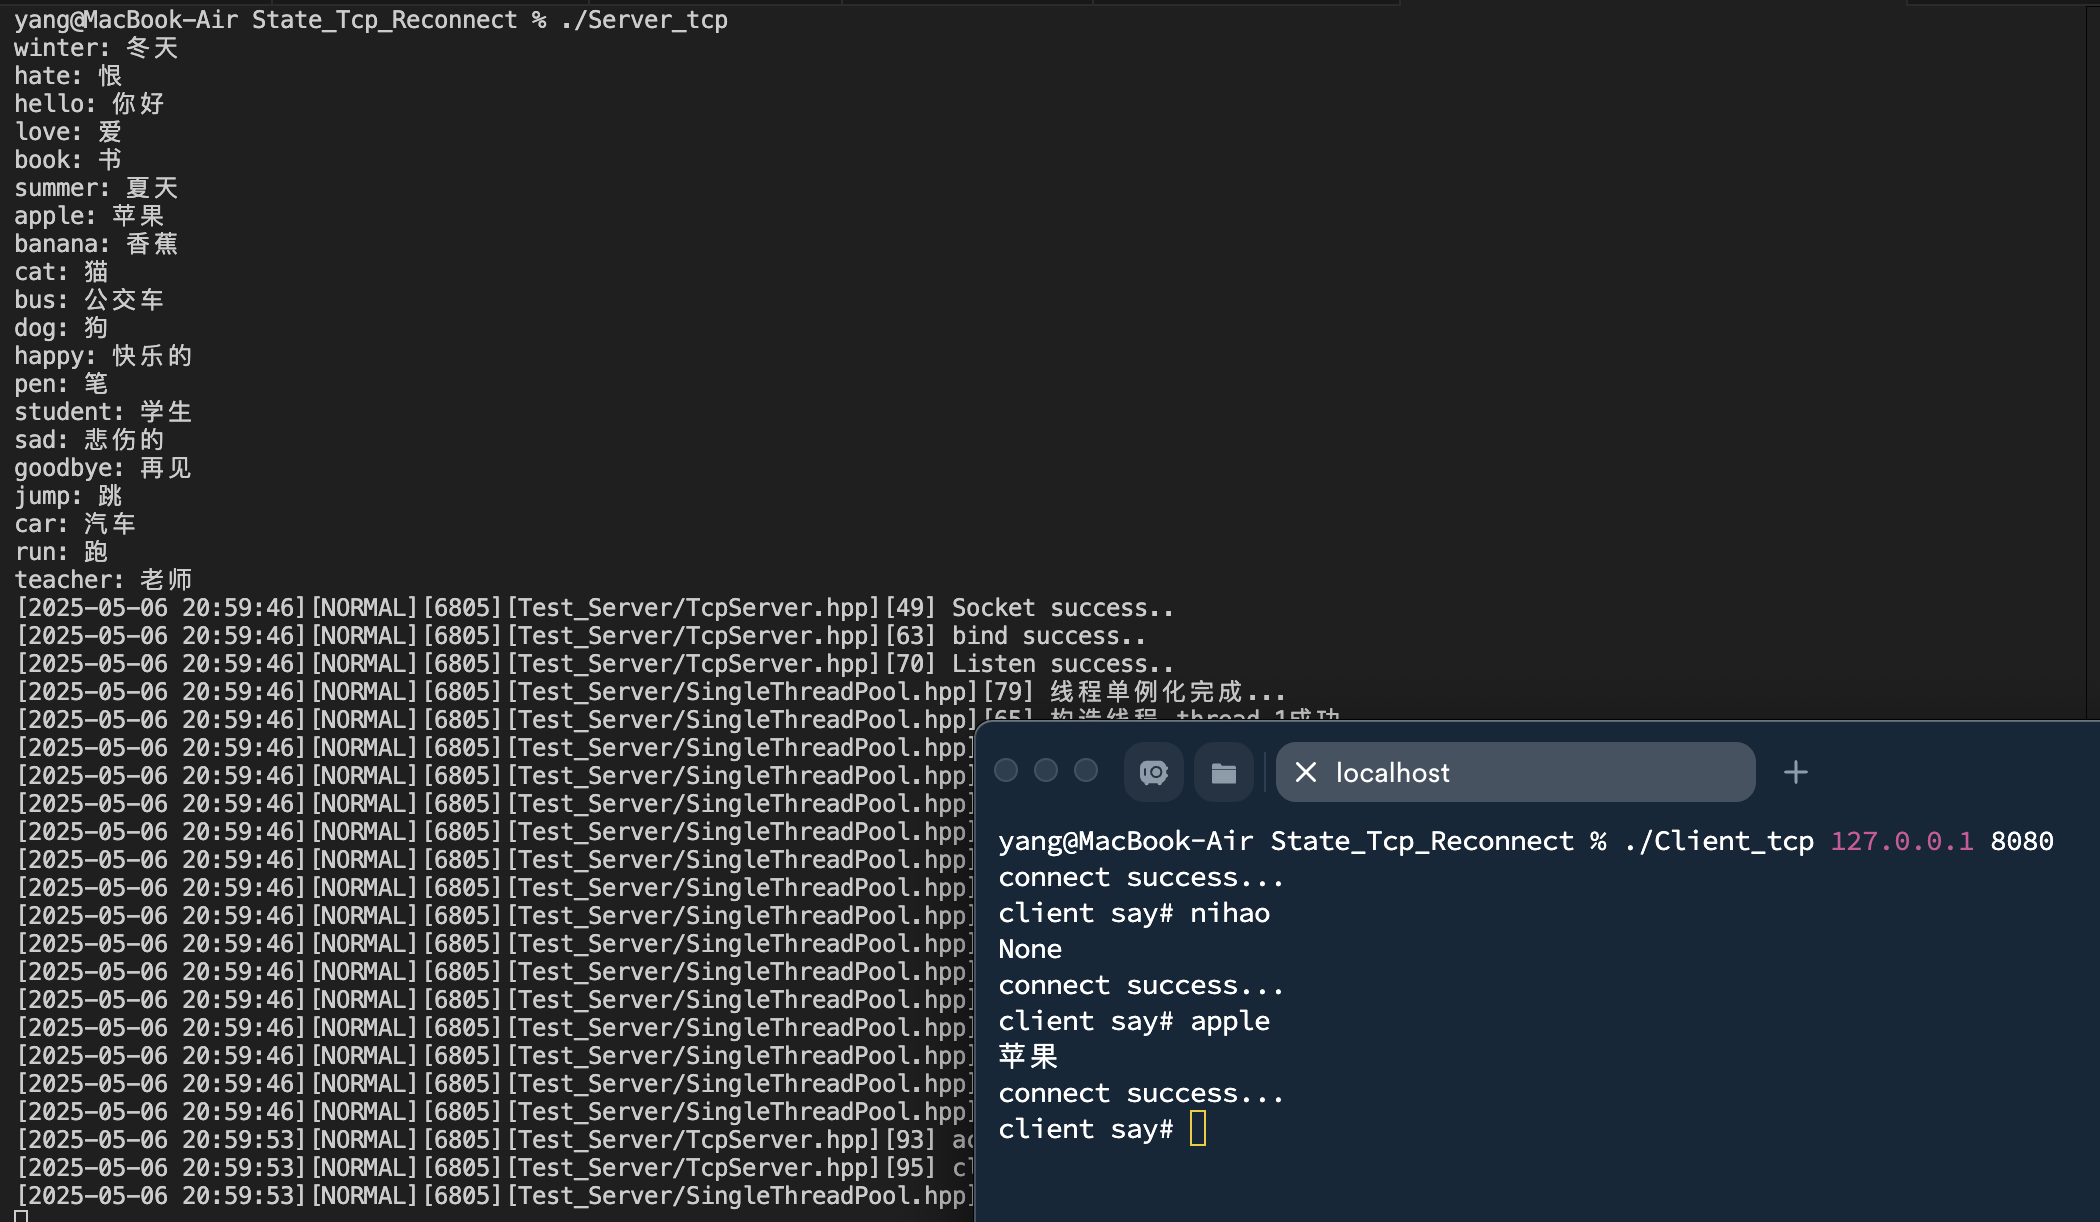2100x1222 pixels.
Task: Click the 'bind success..' log message
Action: pyautogui.click(x=1047, y=636)
